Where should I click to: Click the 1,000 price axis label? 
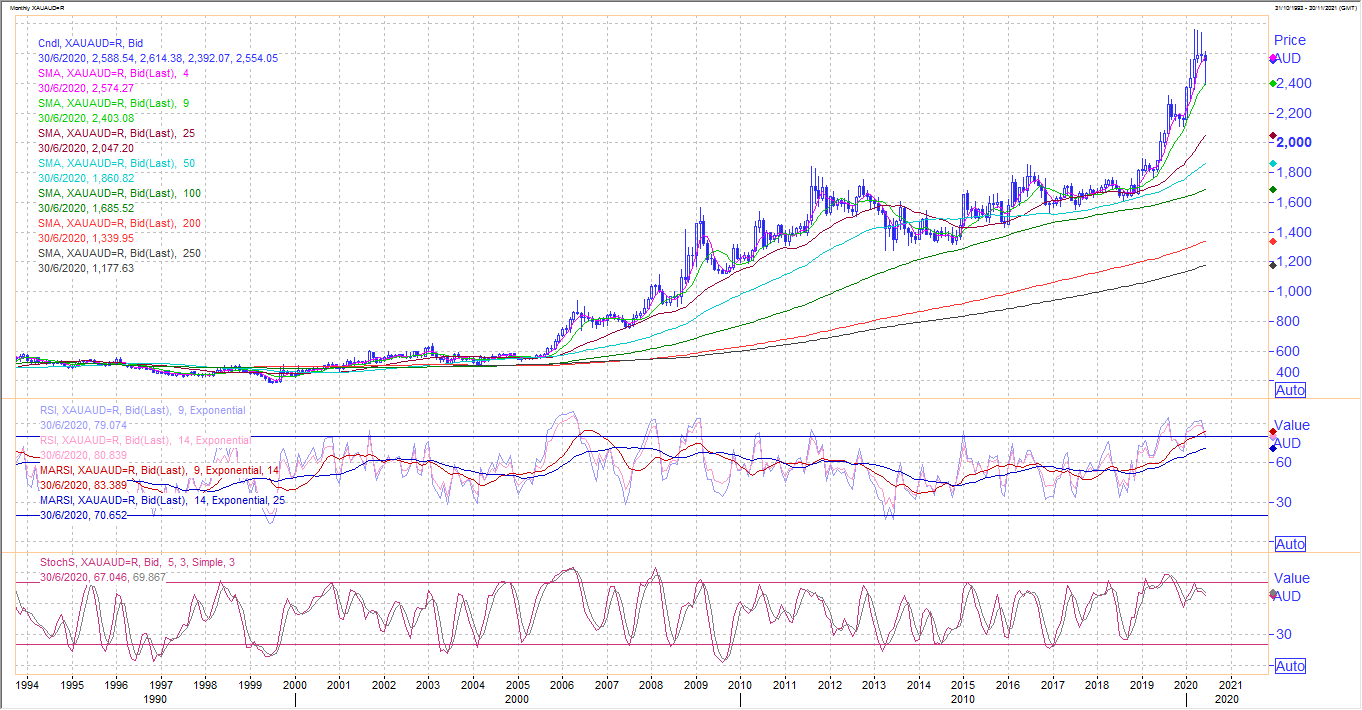[1294, 291]
